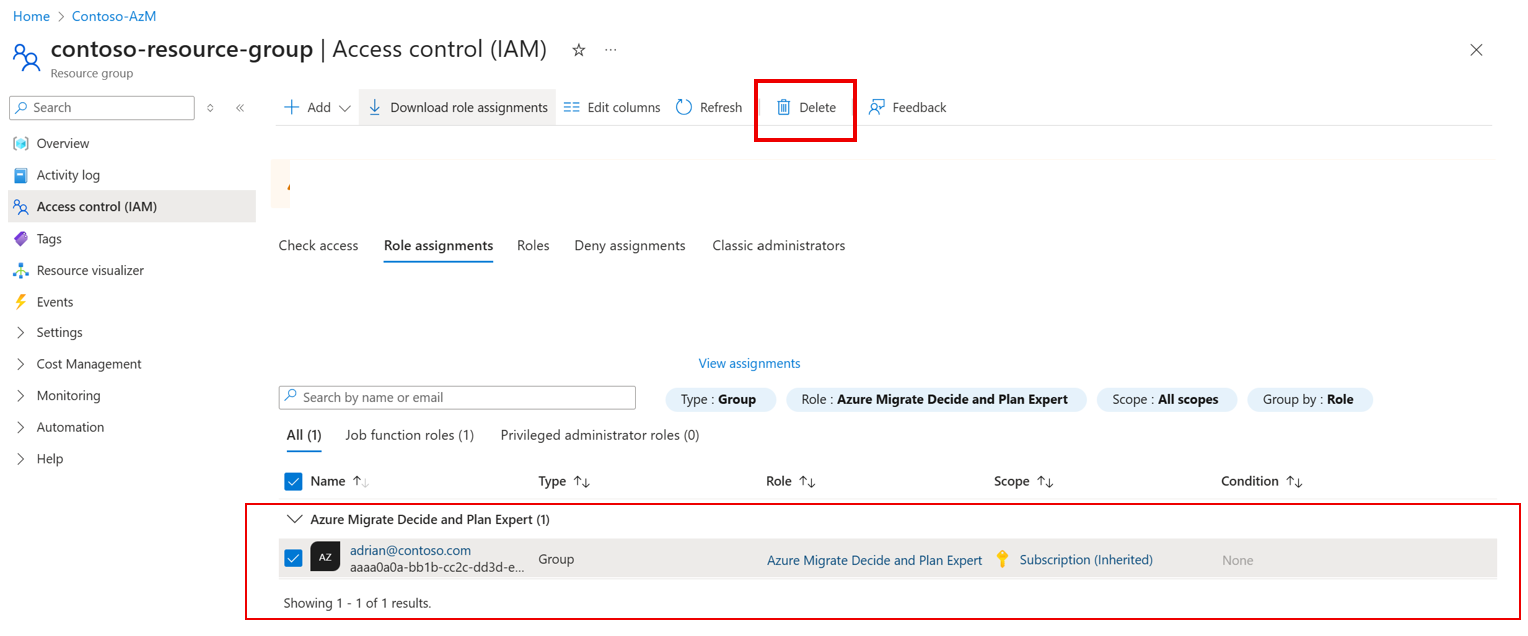Image resolution: width=1528 pixels, height=636 pixels.
Task: Sort by Name column arrows
Action: [361, 482]
